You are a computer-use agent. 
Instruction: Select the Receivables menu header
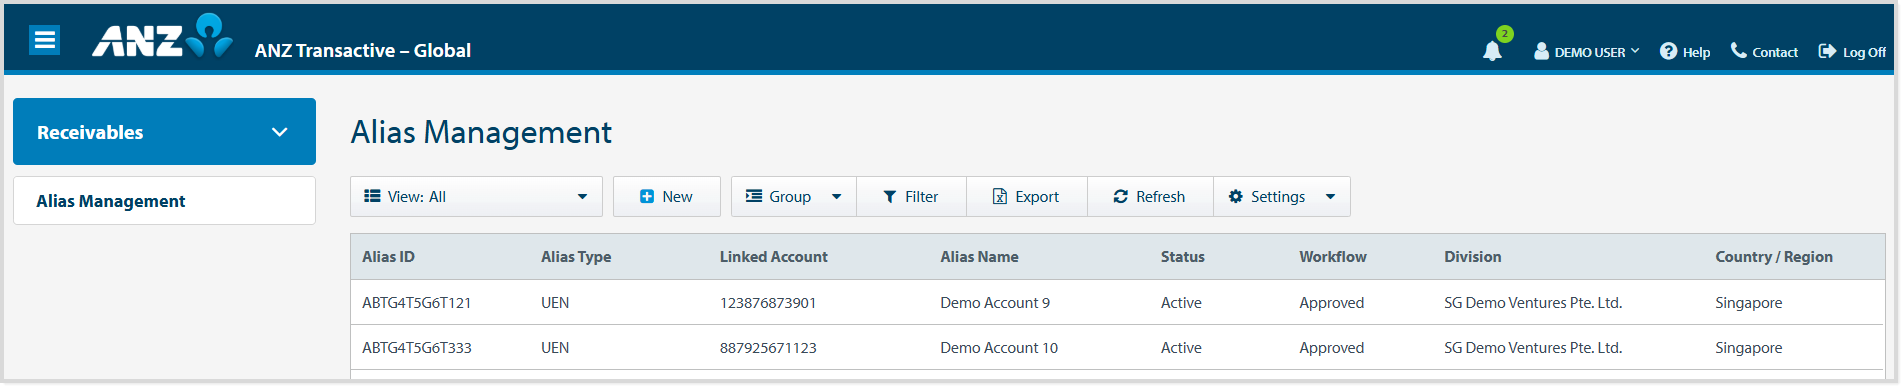(x=164, y=131)
